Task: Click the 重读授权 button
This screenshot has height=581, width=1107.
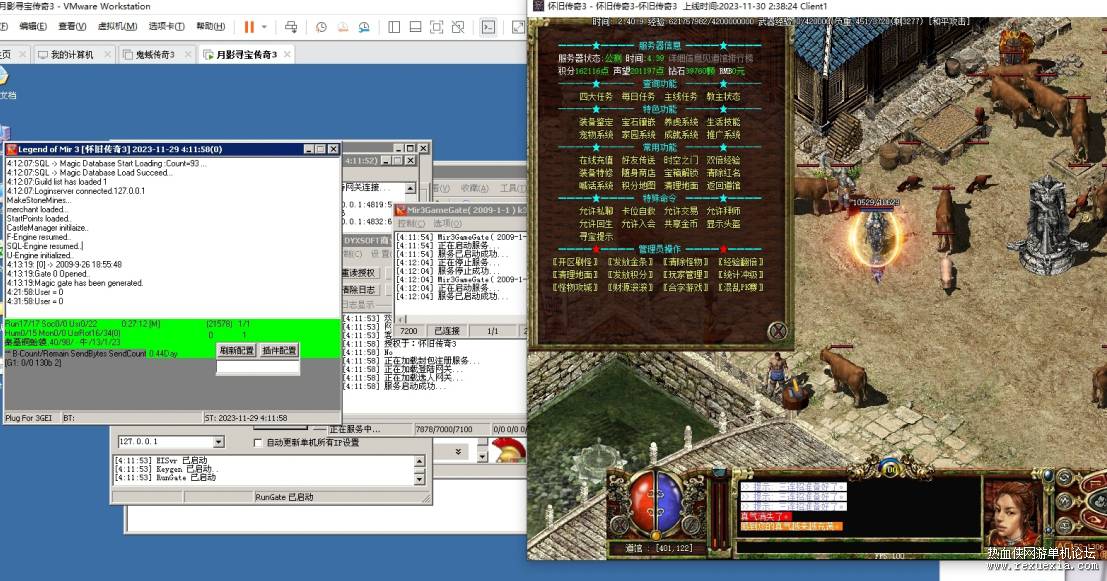Action: 359,273
